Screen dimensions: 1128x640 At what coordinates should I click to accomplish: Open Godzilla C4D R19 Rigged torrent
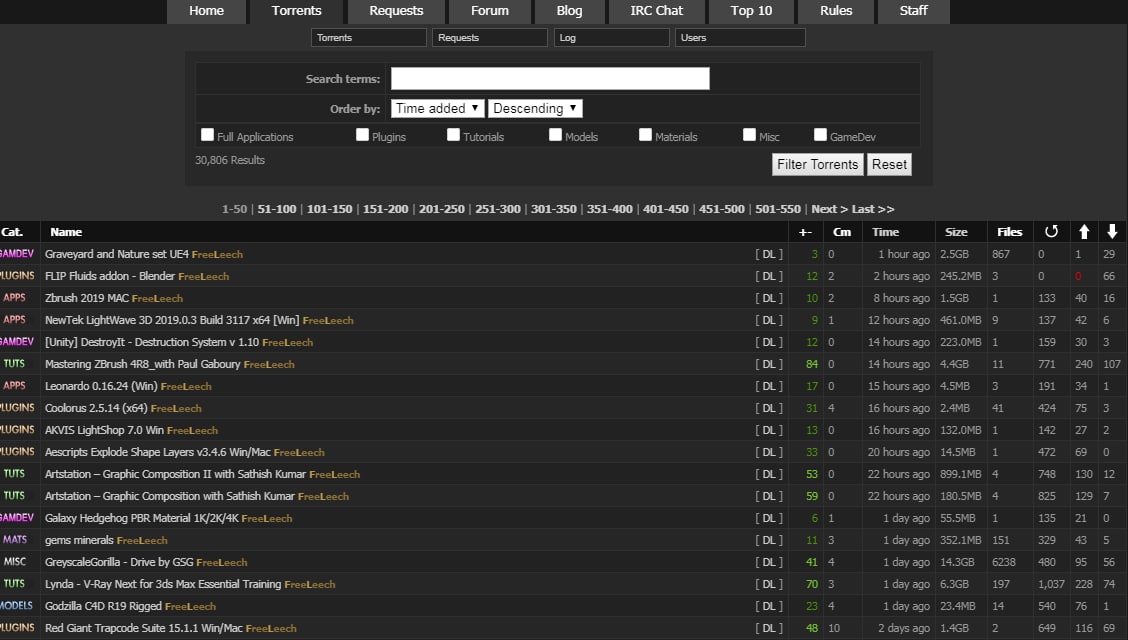coord(103,606)
